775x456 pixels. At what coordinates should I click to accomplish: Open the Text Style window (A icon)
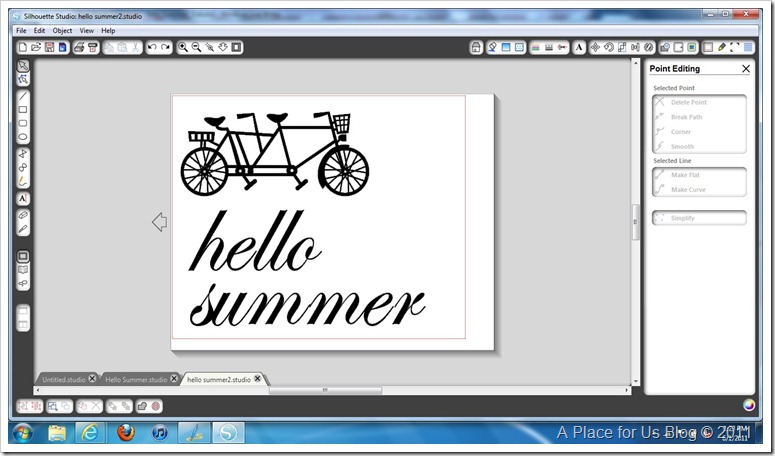[579, 47]
